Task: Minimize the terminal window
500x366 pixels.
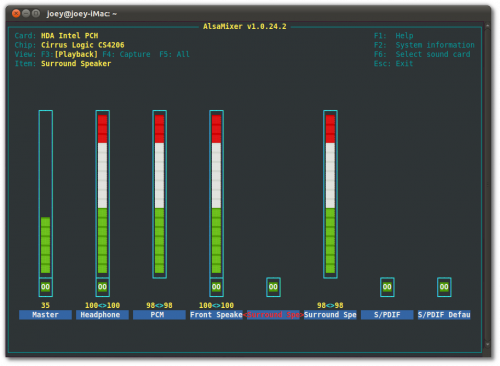Action: (26, 13)
